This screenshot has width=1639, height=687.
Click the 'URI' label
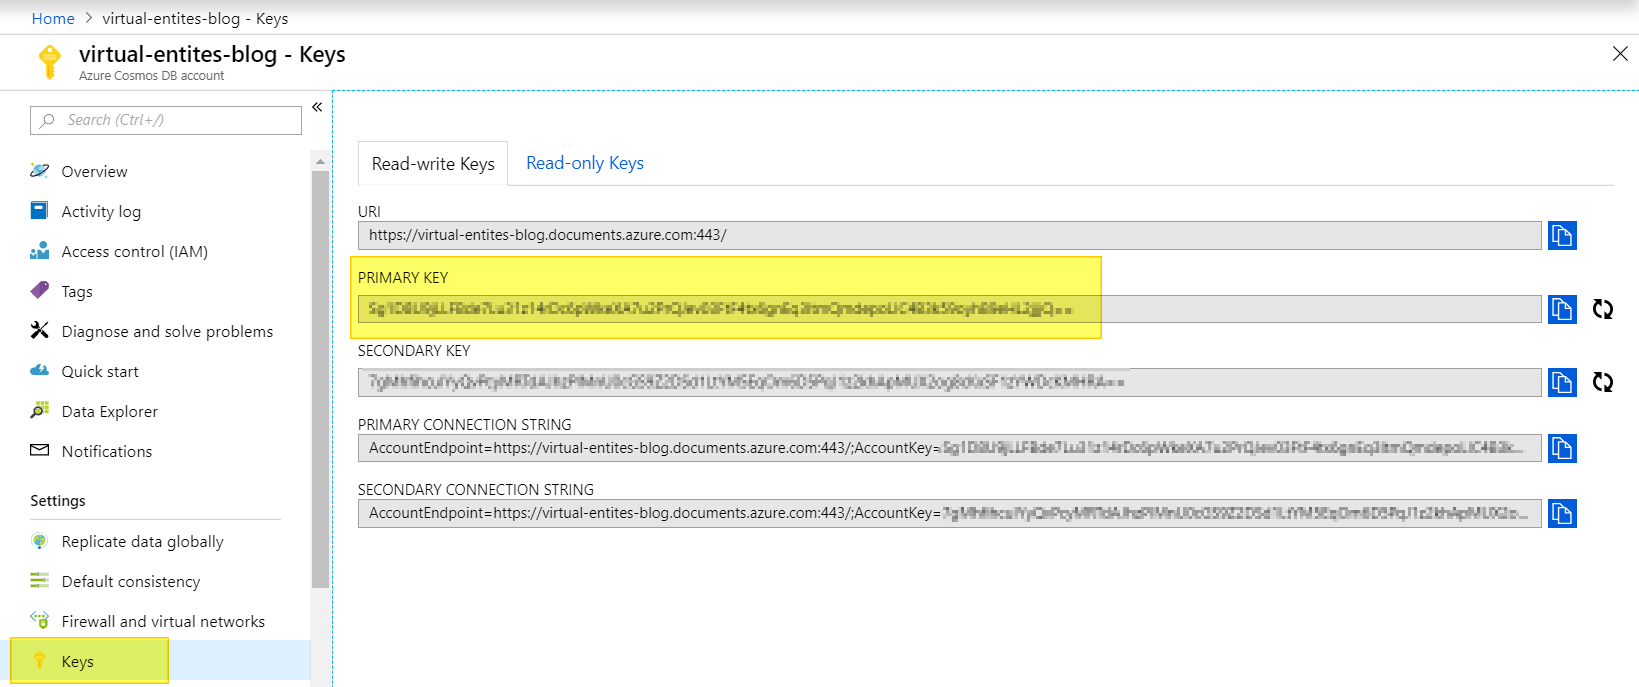coord(369,212)
